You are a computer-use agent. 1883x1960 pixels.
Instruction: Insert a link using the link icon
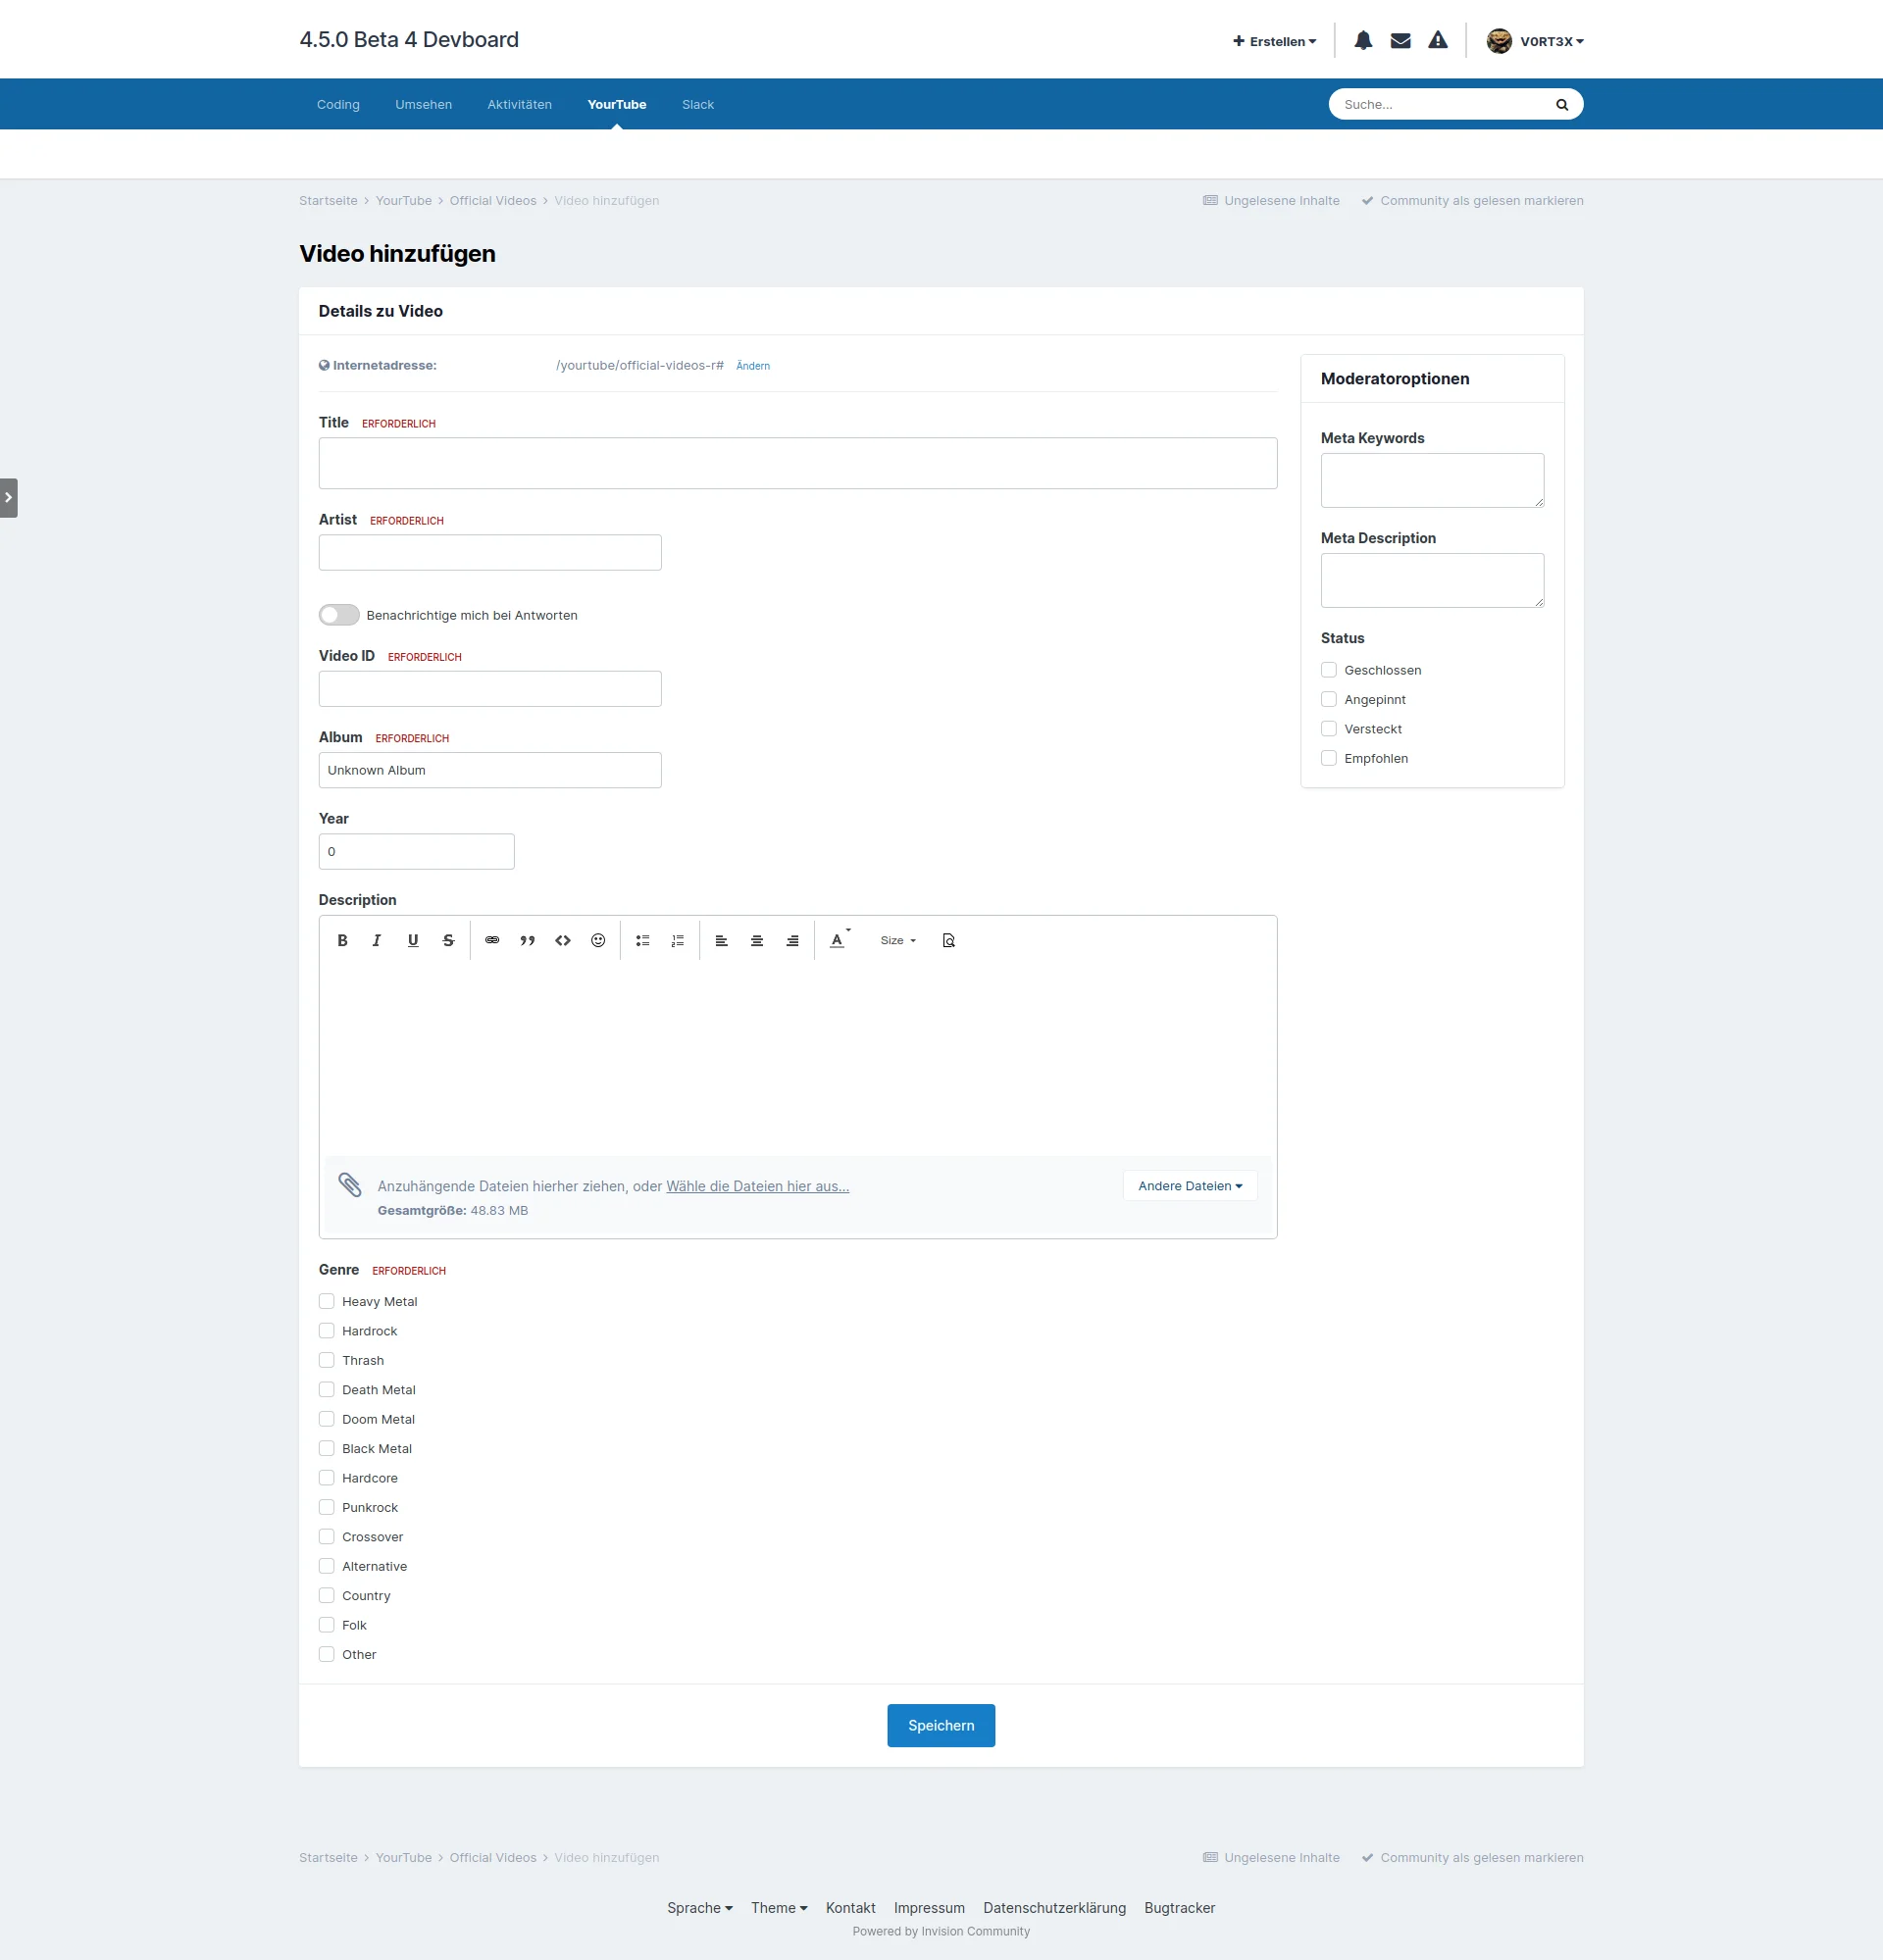point(492,940)
